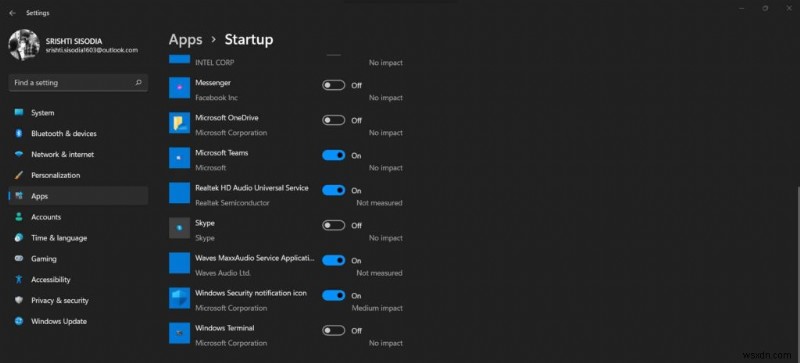Click Realtek Semiconductor publisher text
This screenshot has width=800, height=363.
tap(232, 203)
